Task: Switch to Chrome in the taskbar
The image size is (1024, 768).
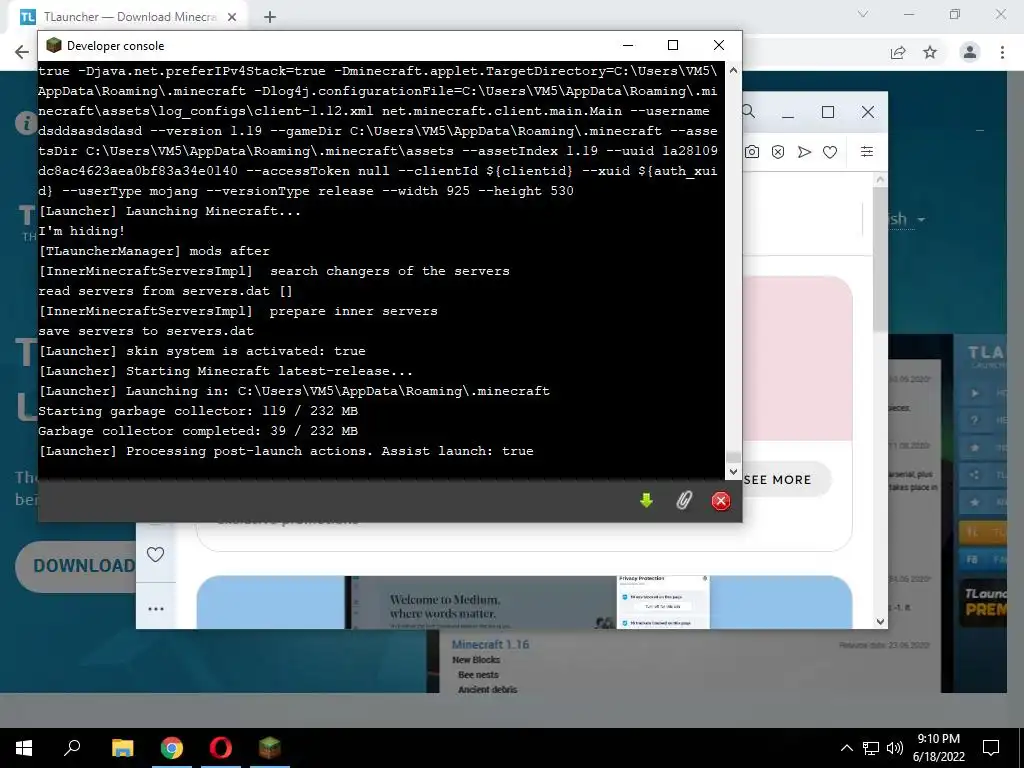Action: (x=172, y=748)
